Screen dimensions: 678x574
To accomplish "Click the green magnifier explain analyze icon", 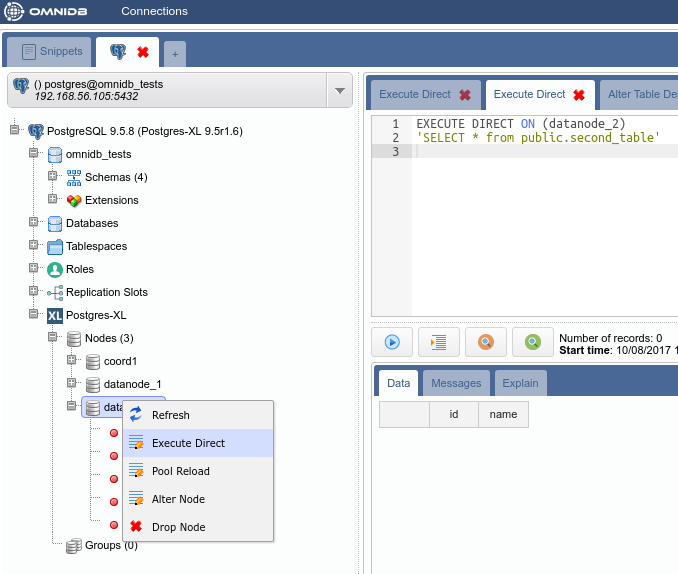I will tap(533, 342).
